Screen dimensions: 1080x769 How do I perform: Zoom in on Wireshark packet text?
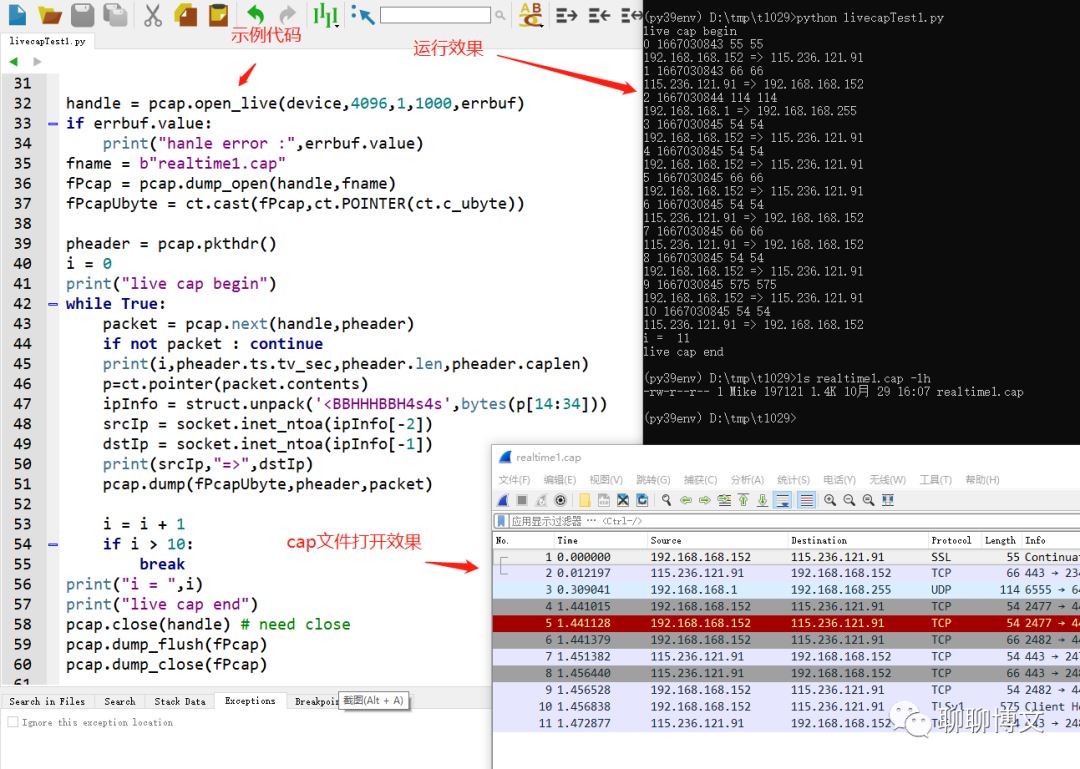(830, 500)
